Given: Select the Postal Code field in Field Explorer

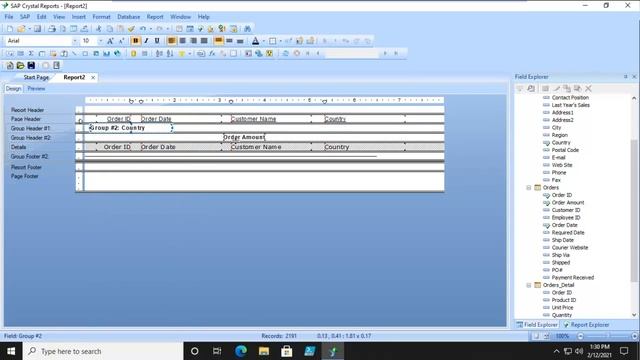Looking at the screenshot, I should point(565,150).
